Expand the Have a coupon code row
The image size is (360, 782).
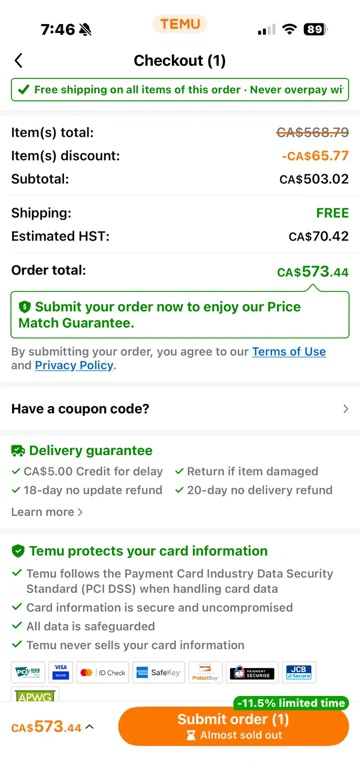(180, 409)
